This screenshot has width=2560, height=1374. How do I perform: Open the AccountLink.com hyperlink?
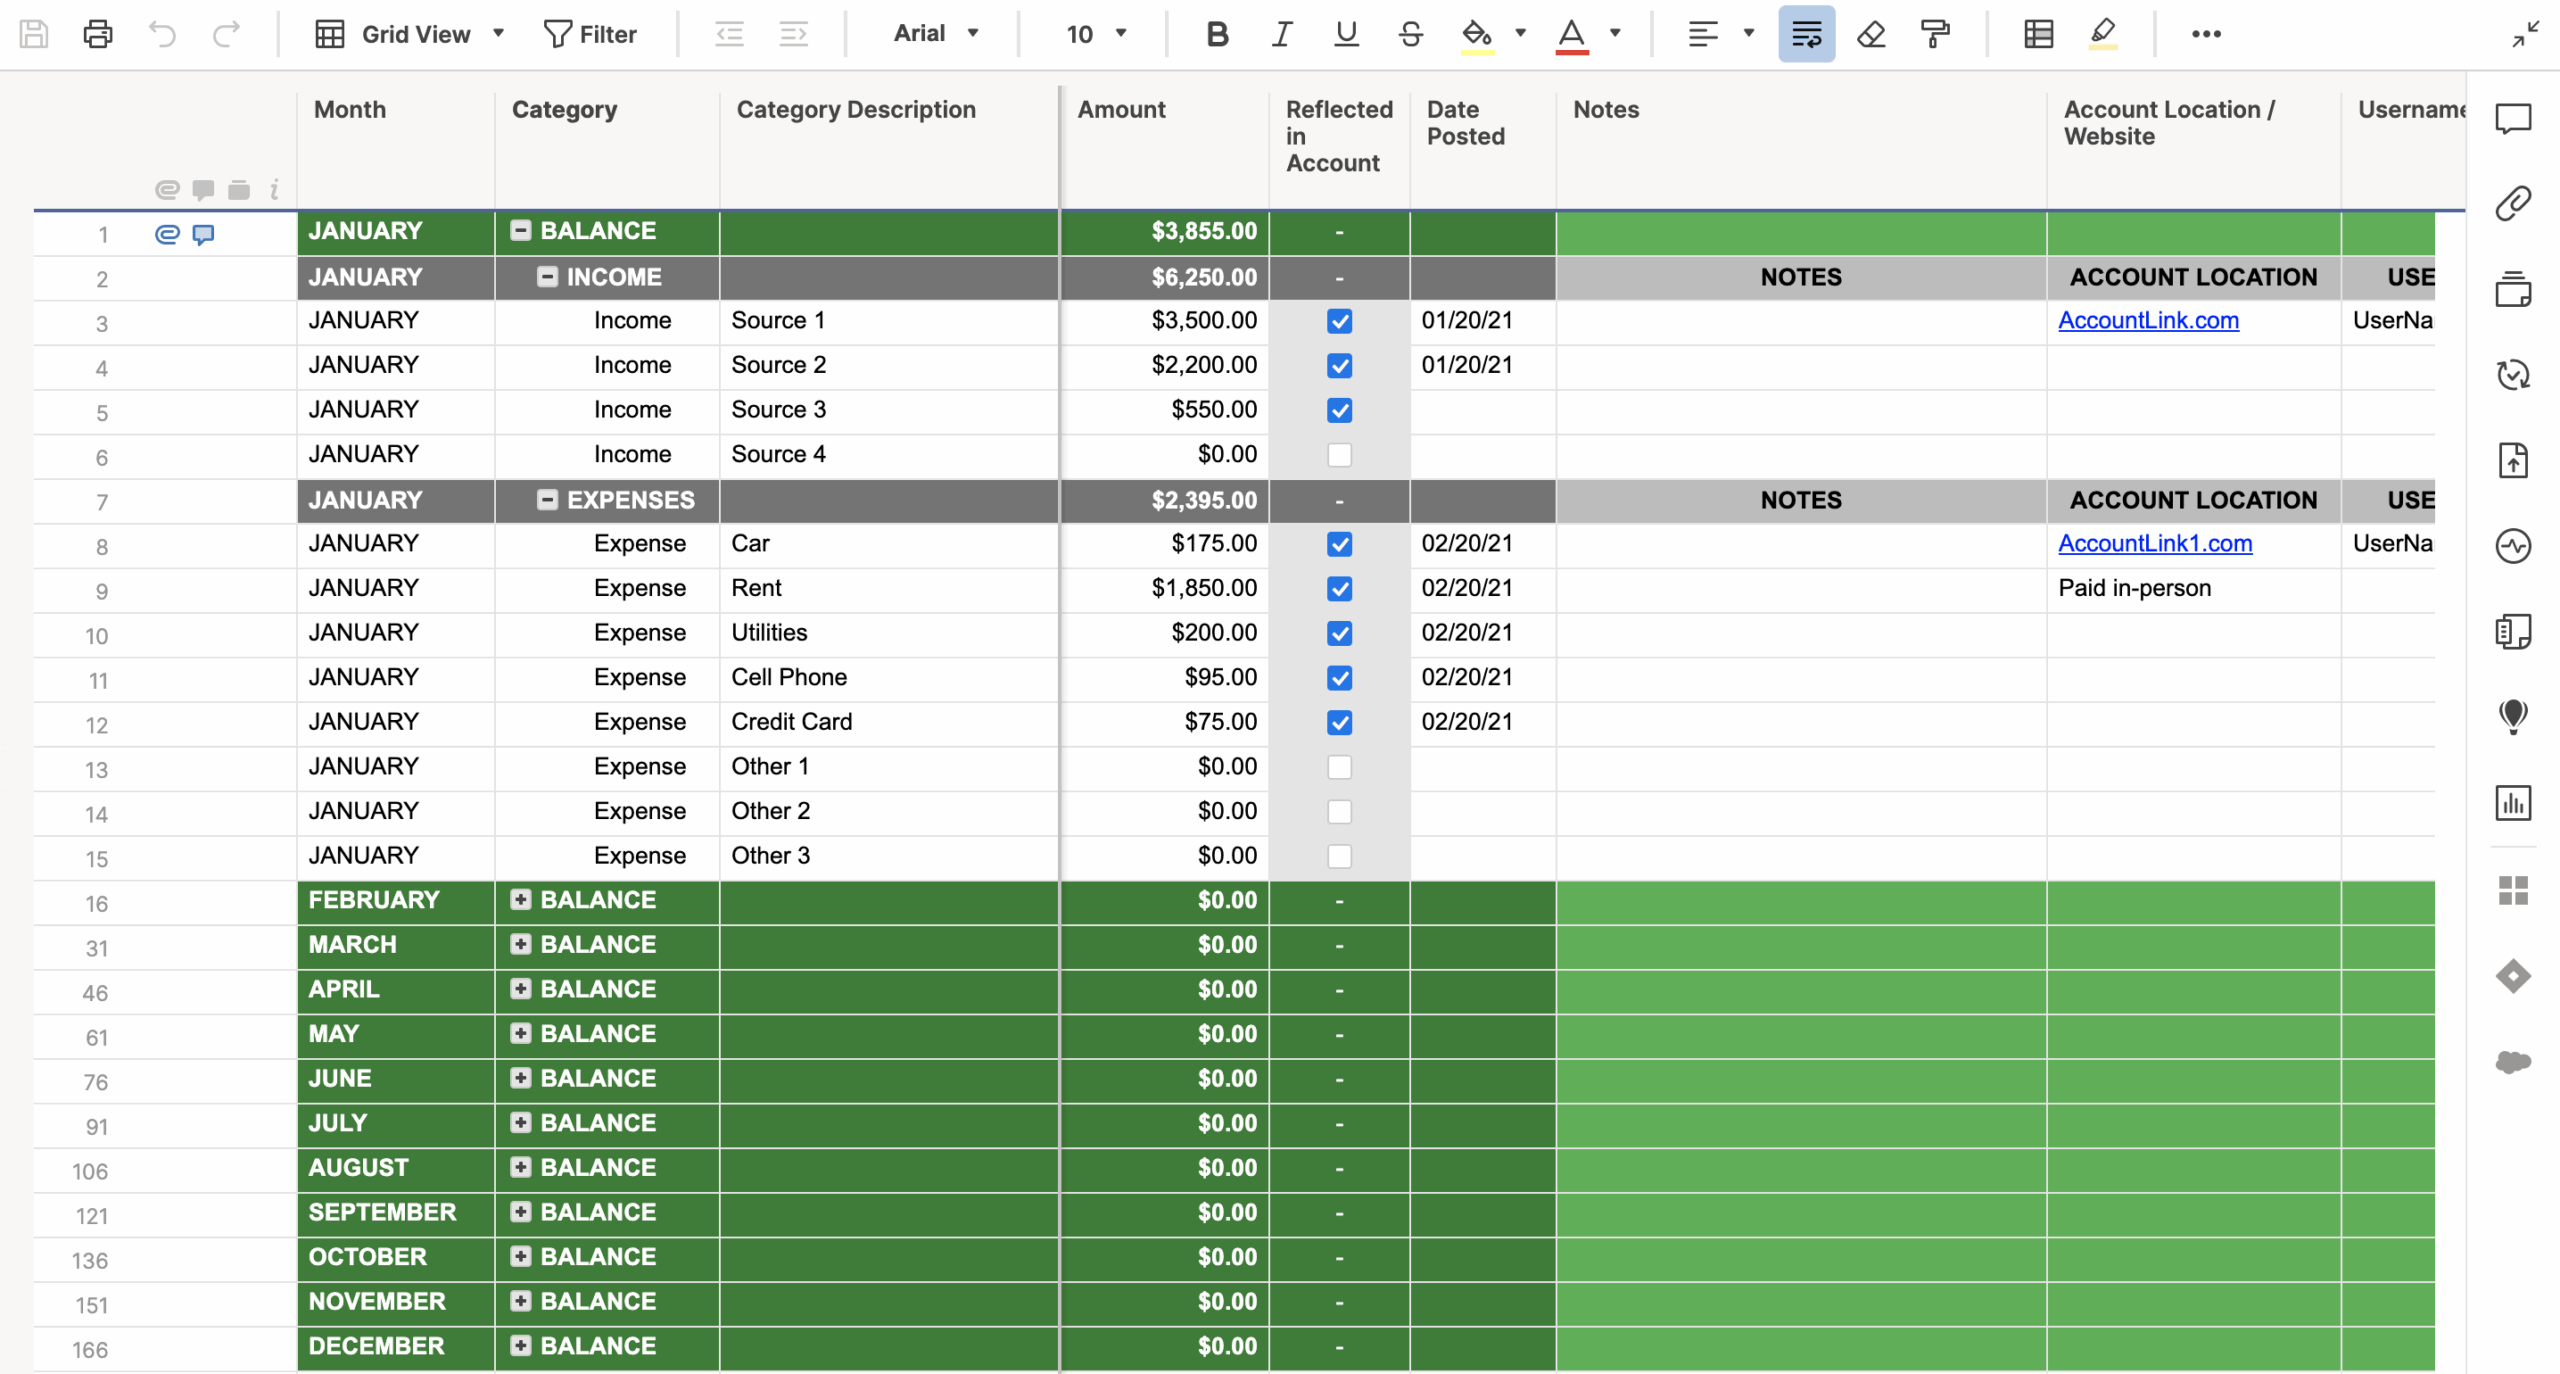pos(2148,320)
